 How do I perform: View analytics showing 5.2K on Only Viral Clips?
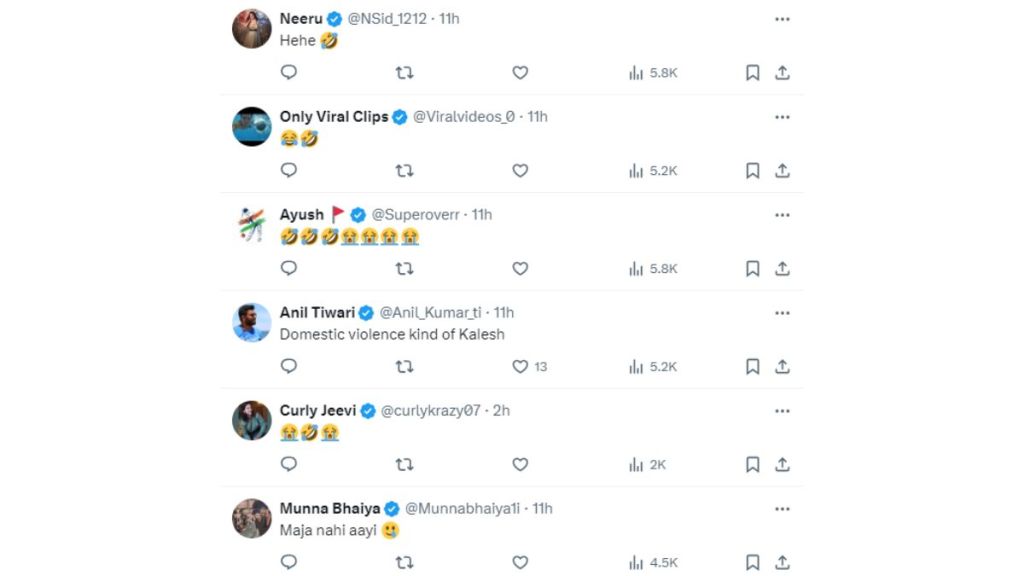pos(653,170)
